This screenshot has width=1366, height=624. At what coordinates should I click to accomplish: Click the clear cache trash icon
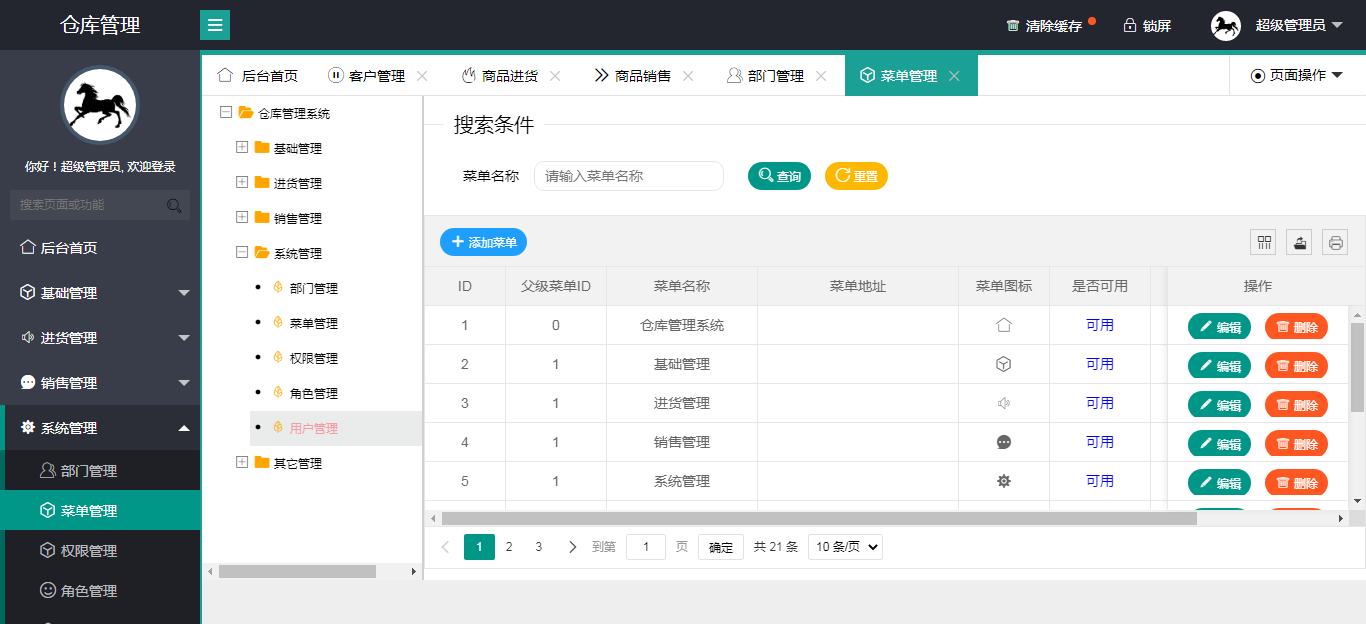pyautogui.click(x=1013, y=26)
